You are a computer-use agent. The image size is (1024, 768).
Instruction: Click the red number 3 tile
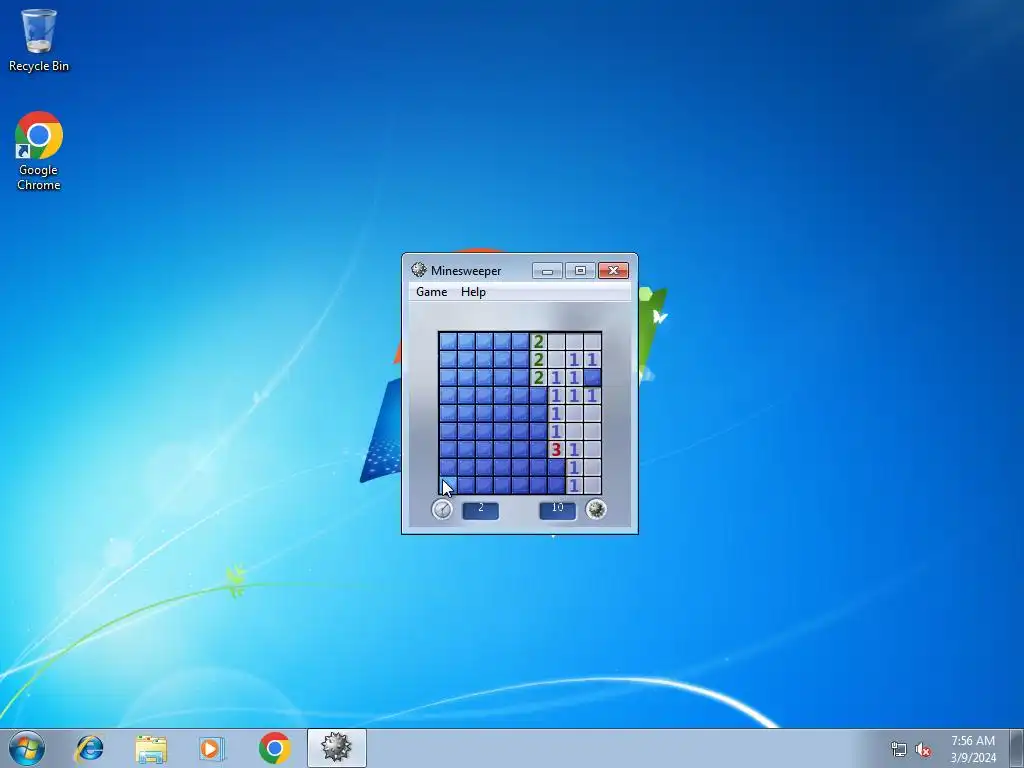click(x=556, y=449)
